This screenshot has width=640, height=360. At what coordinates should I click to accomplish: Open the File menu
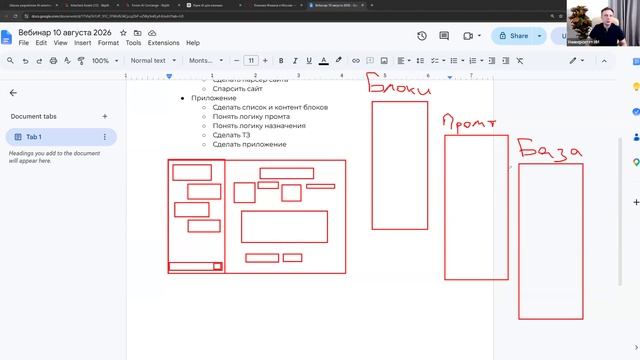(x=24, y=43)
